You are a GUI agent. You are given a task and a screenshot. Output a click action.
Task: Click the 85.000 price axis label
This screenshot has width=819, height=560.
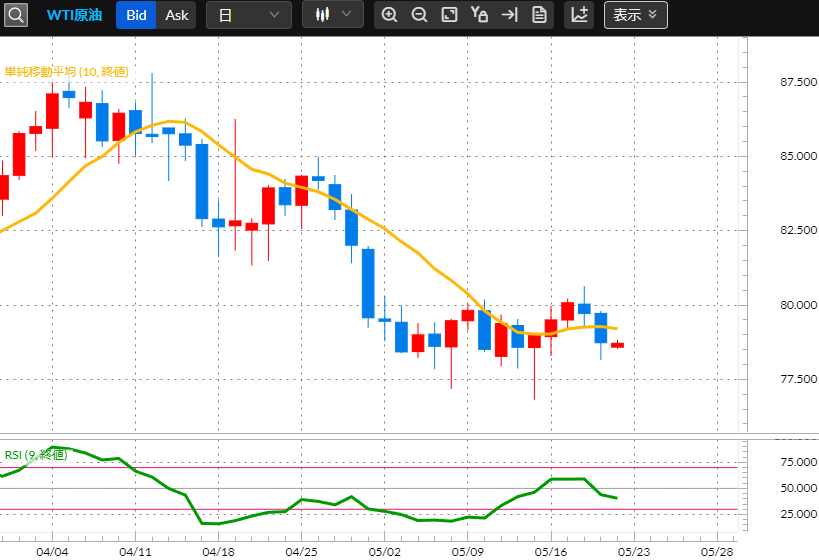point(798,156)
